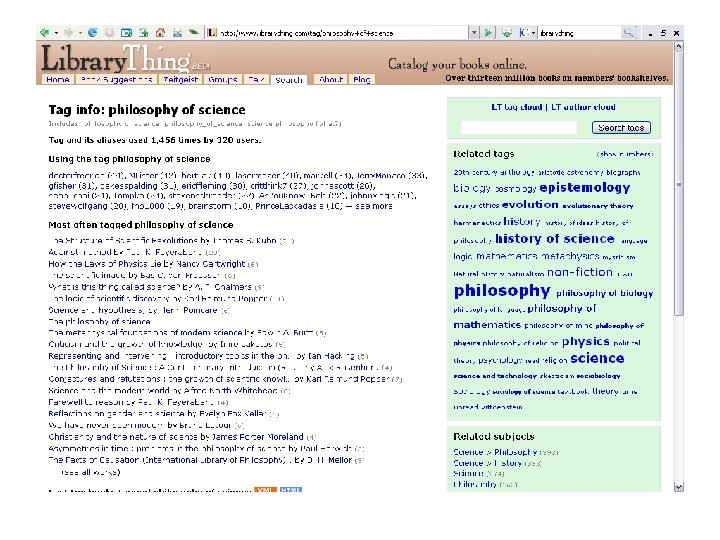Screen dimensions: 720x540
Task: Open the Groups tab
Action: click(x=223, y=79)
